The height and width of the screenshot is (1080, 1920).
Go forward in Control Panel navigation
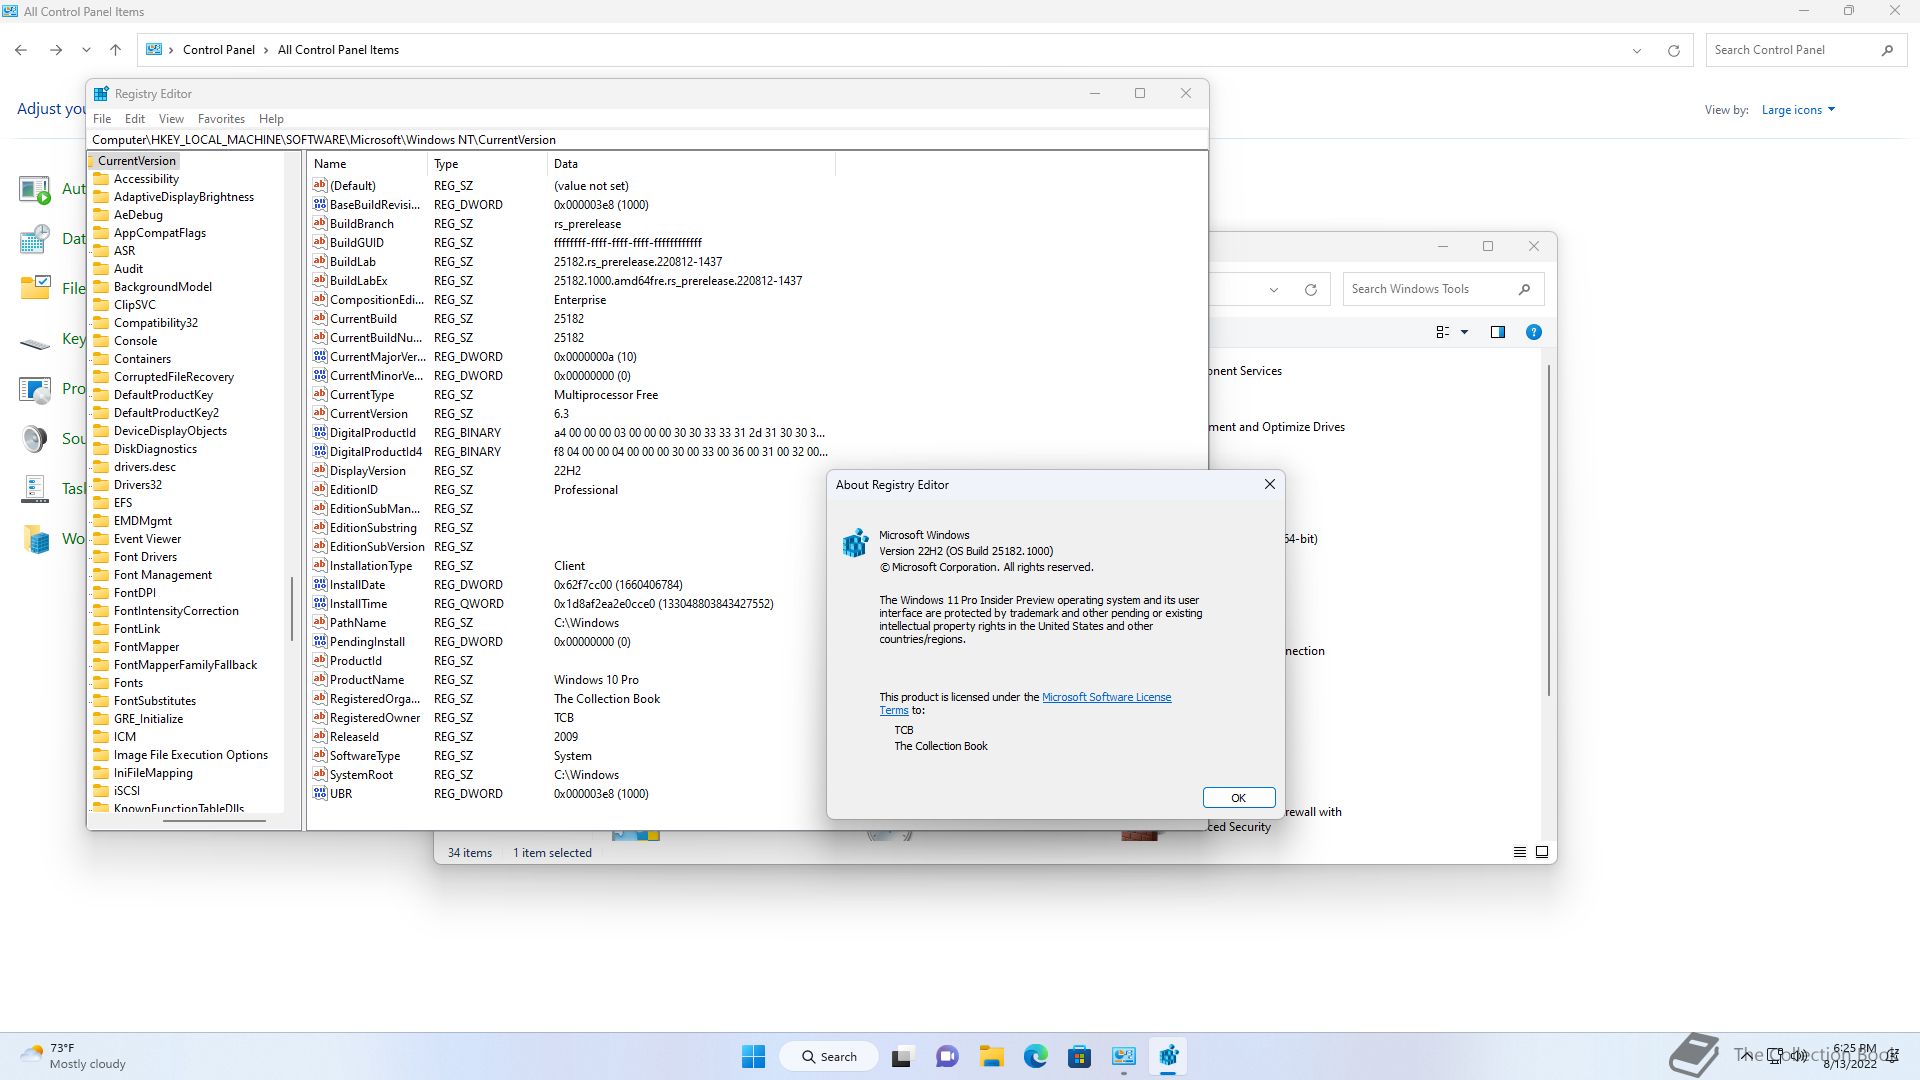(56, 50)
